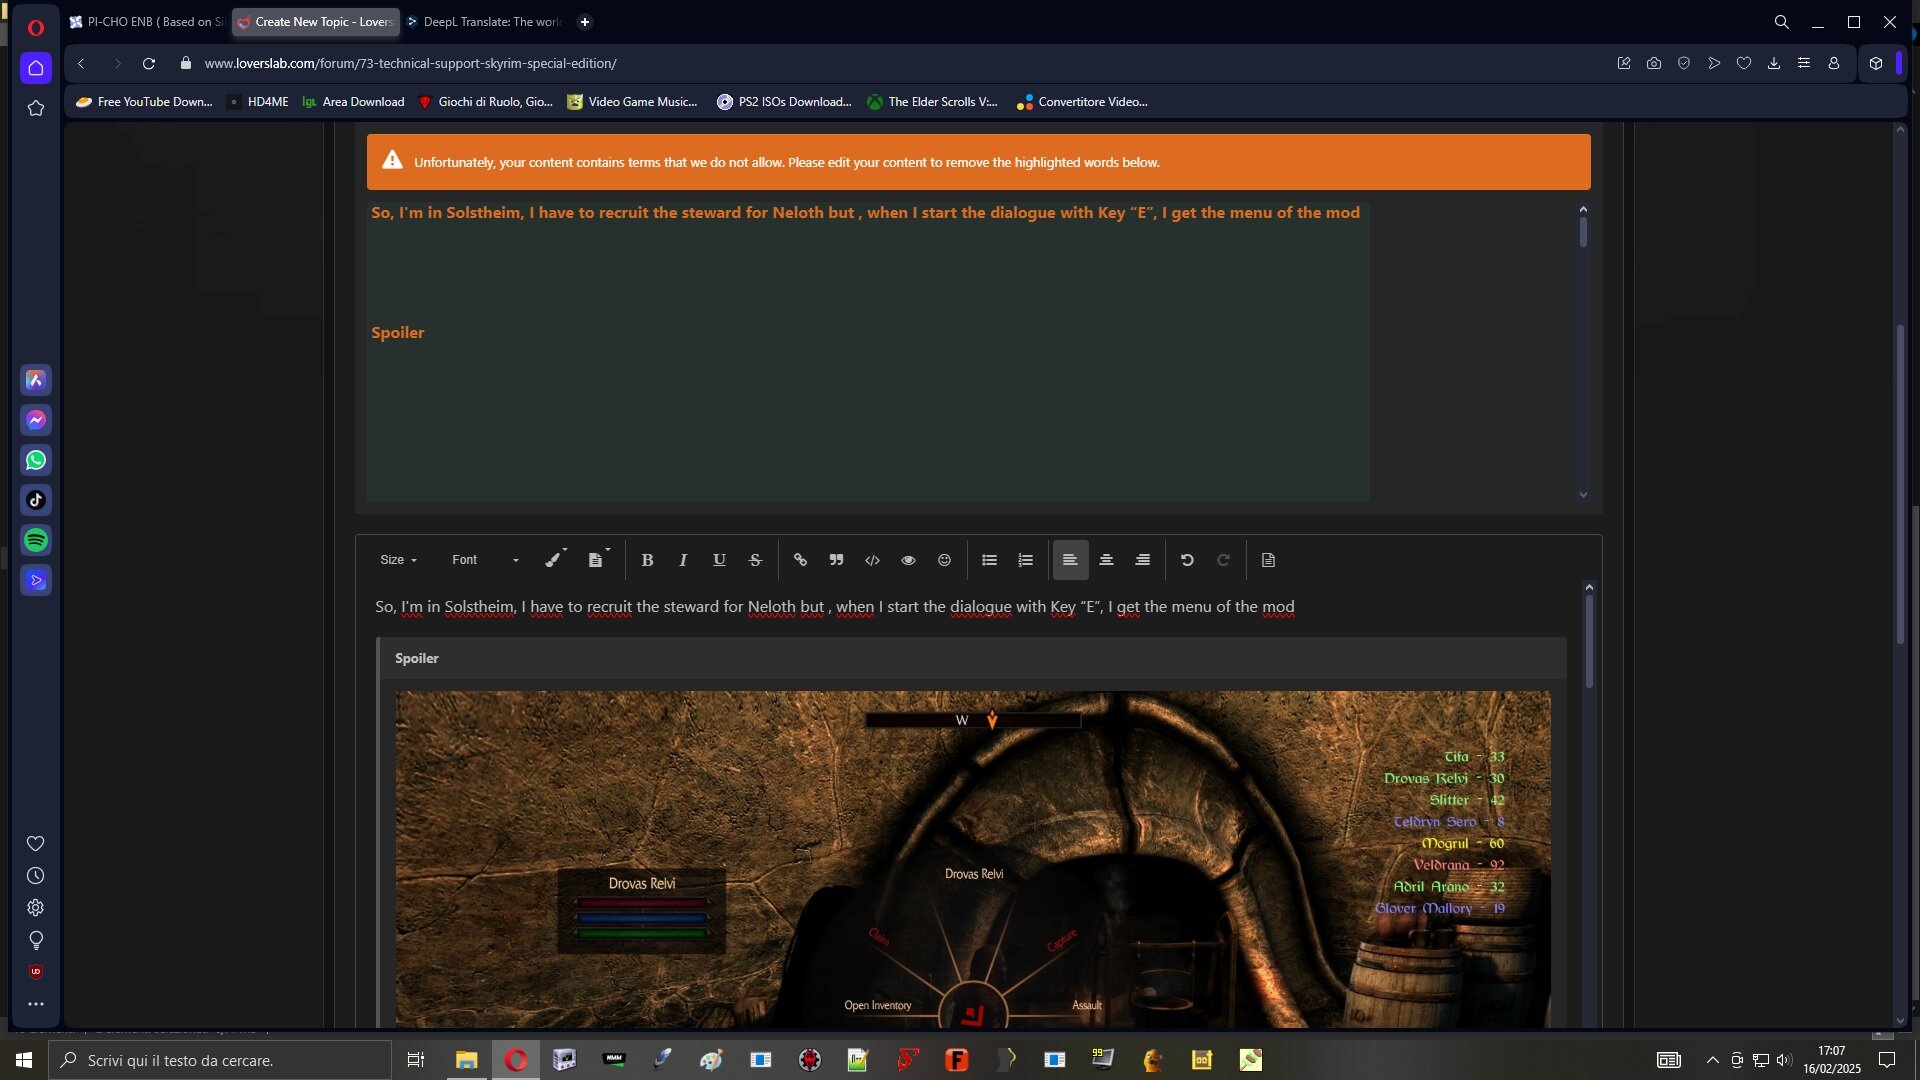Toggle bold formatting
1920x1080 pixels.
pos(647,560)
